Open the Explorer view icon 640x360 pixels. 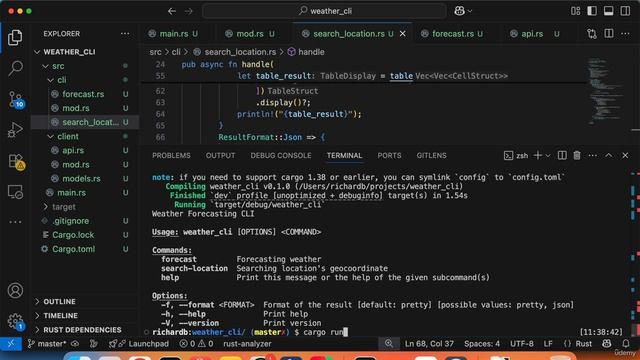click(15, 37)
